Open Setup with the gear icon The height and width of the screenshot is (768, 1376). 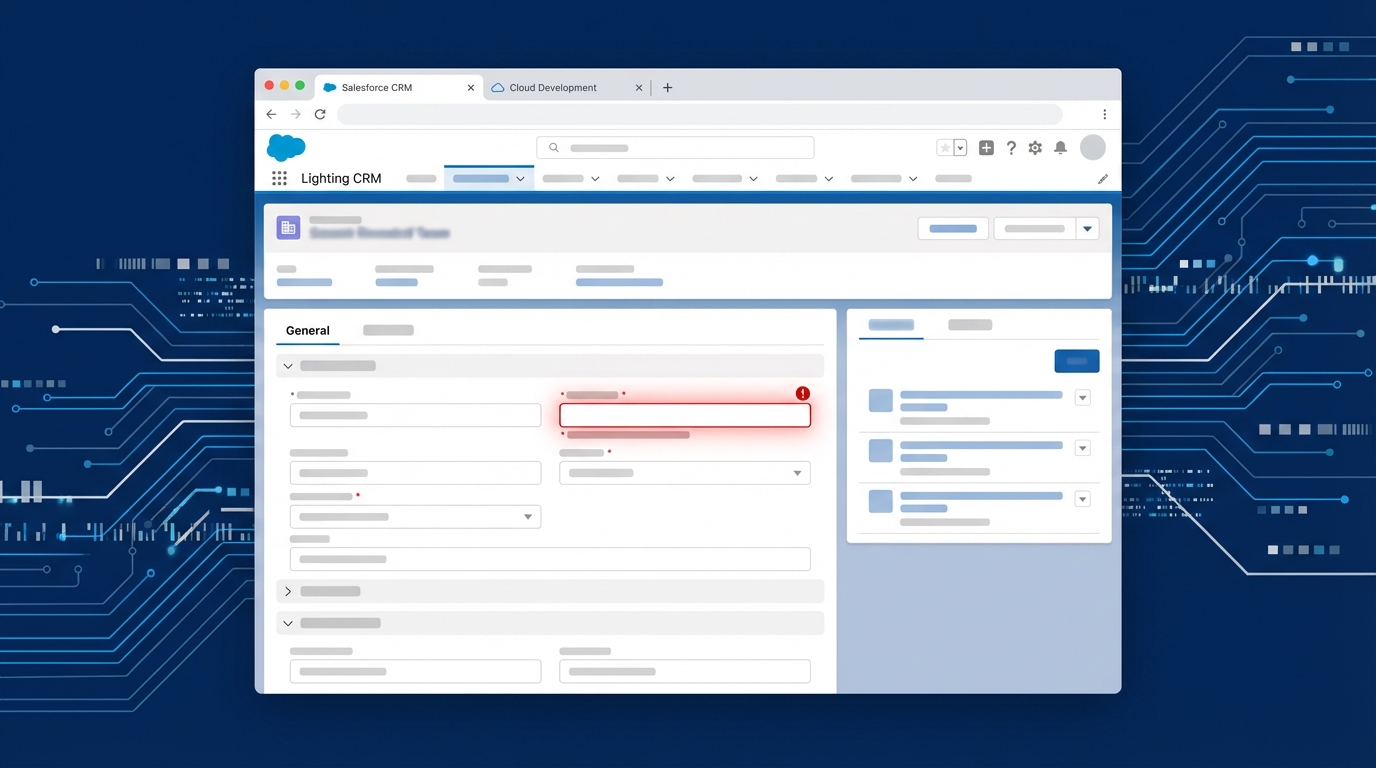point(1035,147)
